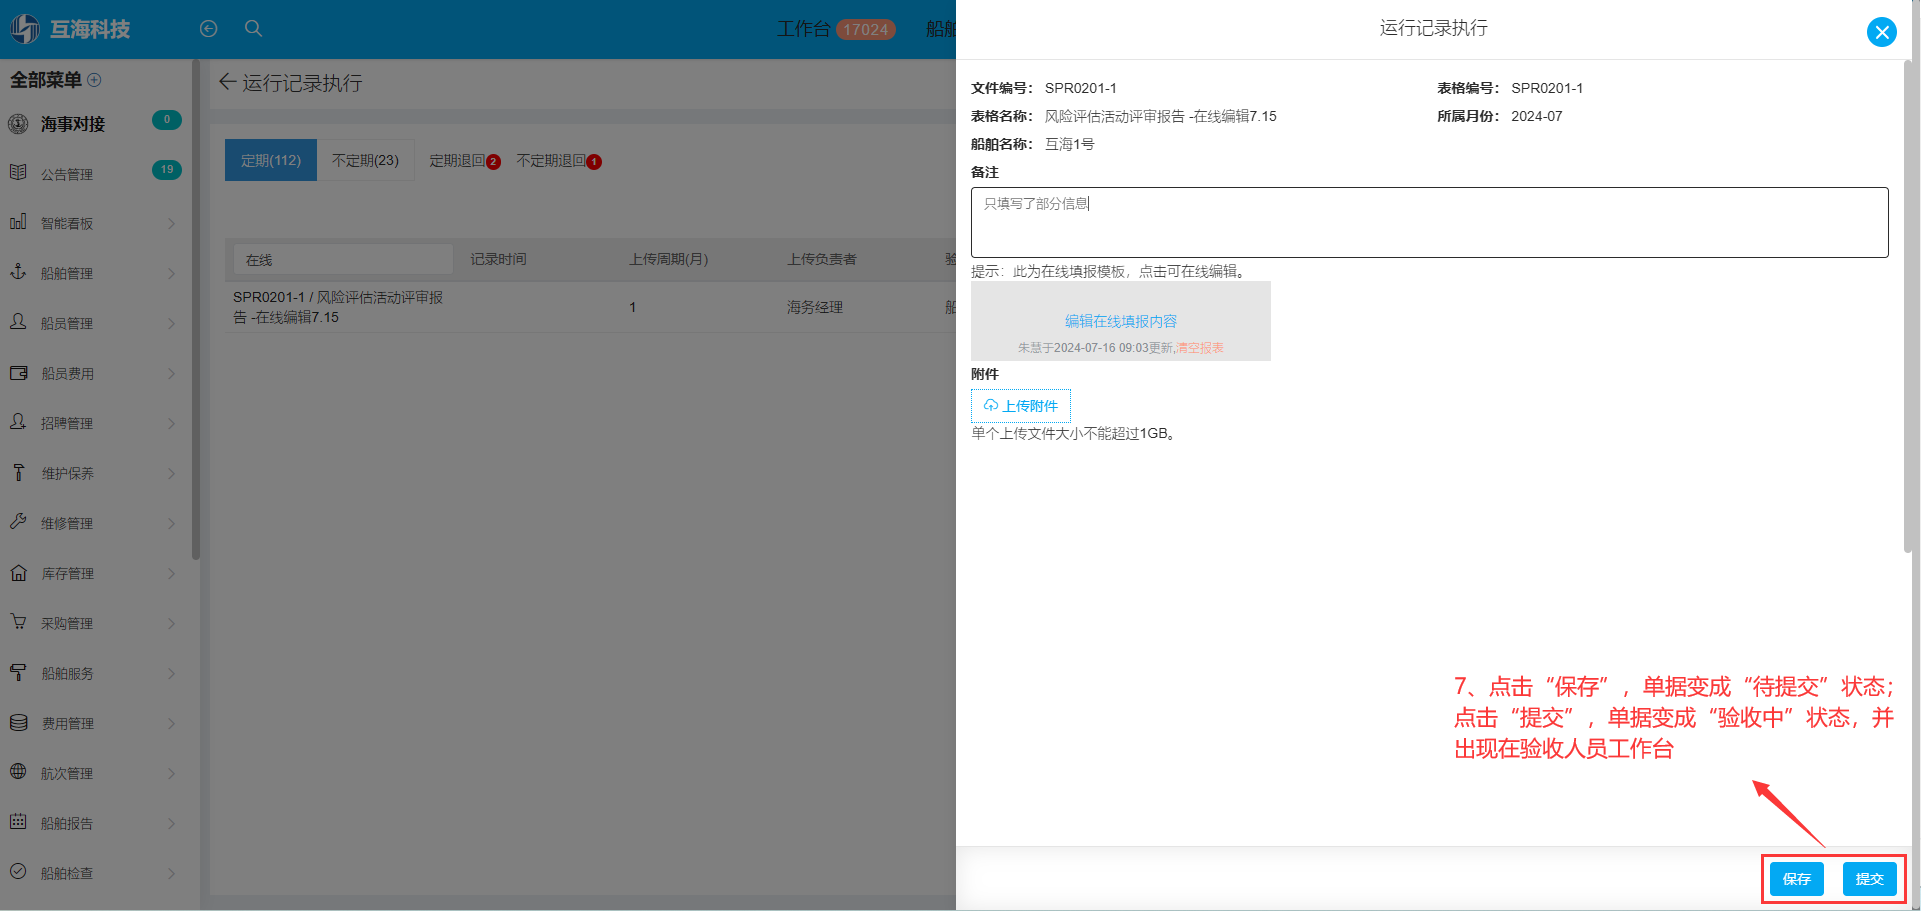Expand the 维修管理 menu chevron
This screenshot has width=1921, height=911.
(x=171, y=523)
